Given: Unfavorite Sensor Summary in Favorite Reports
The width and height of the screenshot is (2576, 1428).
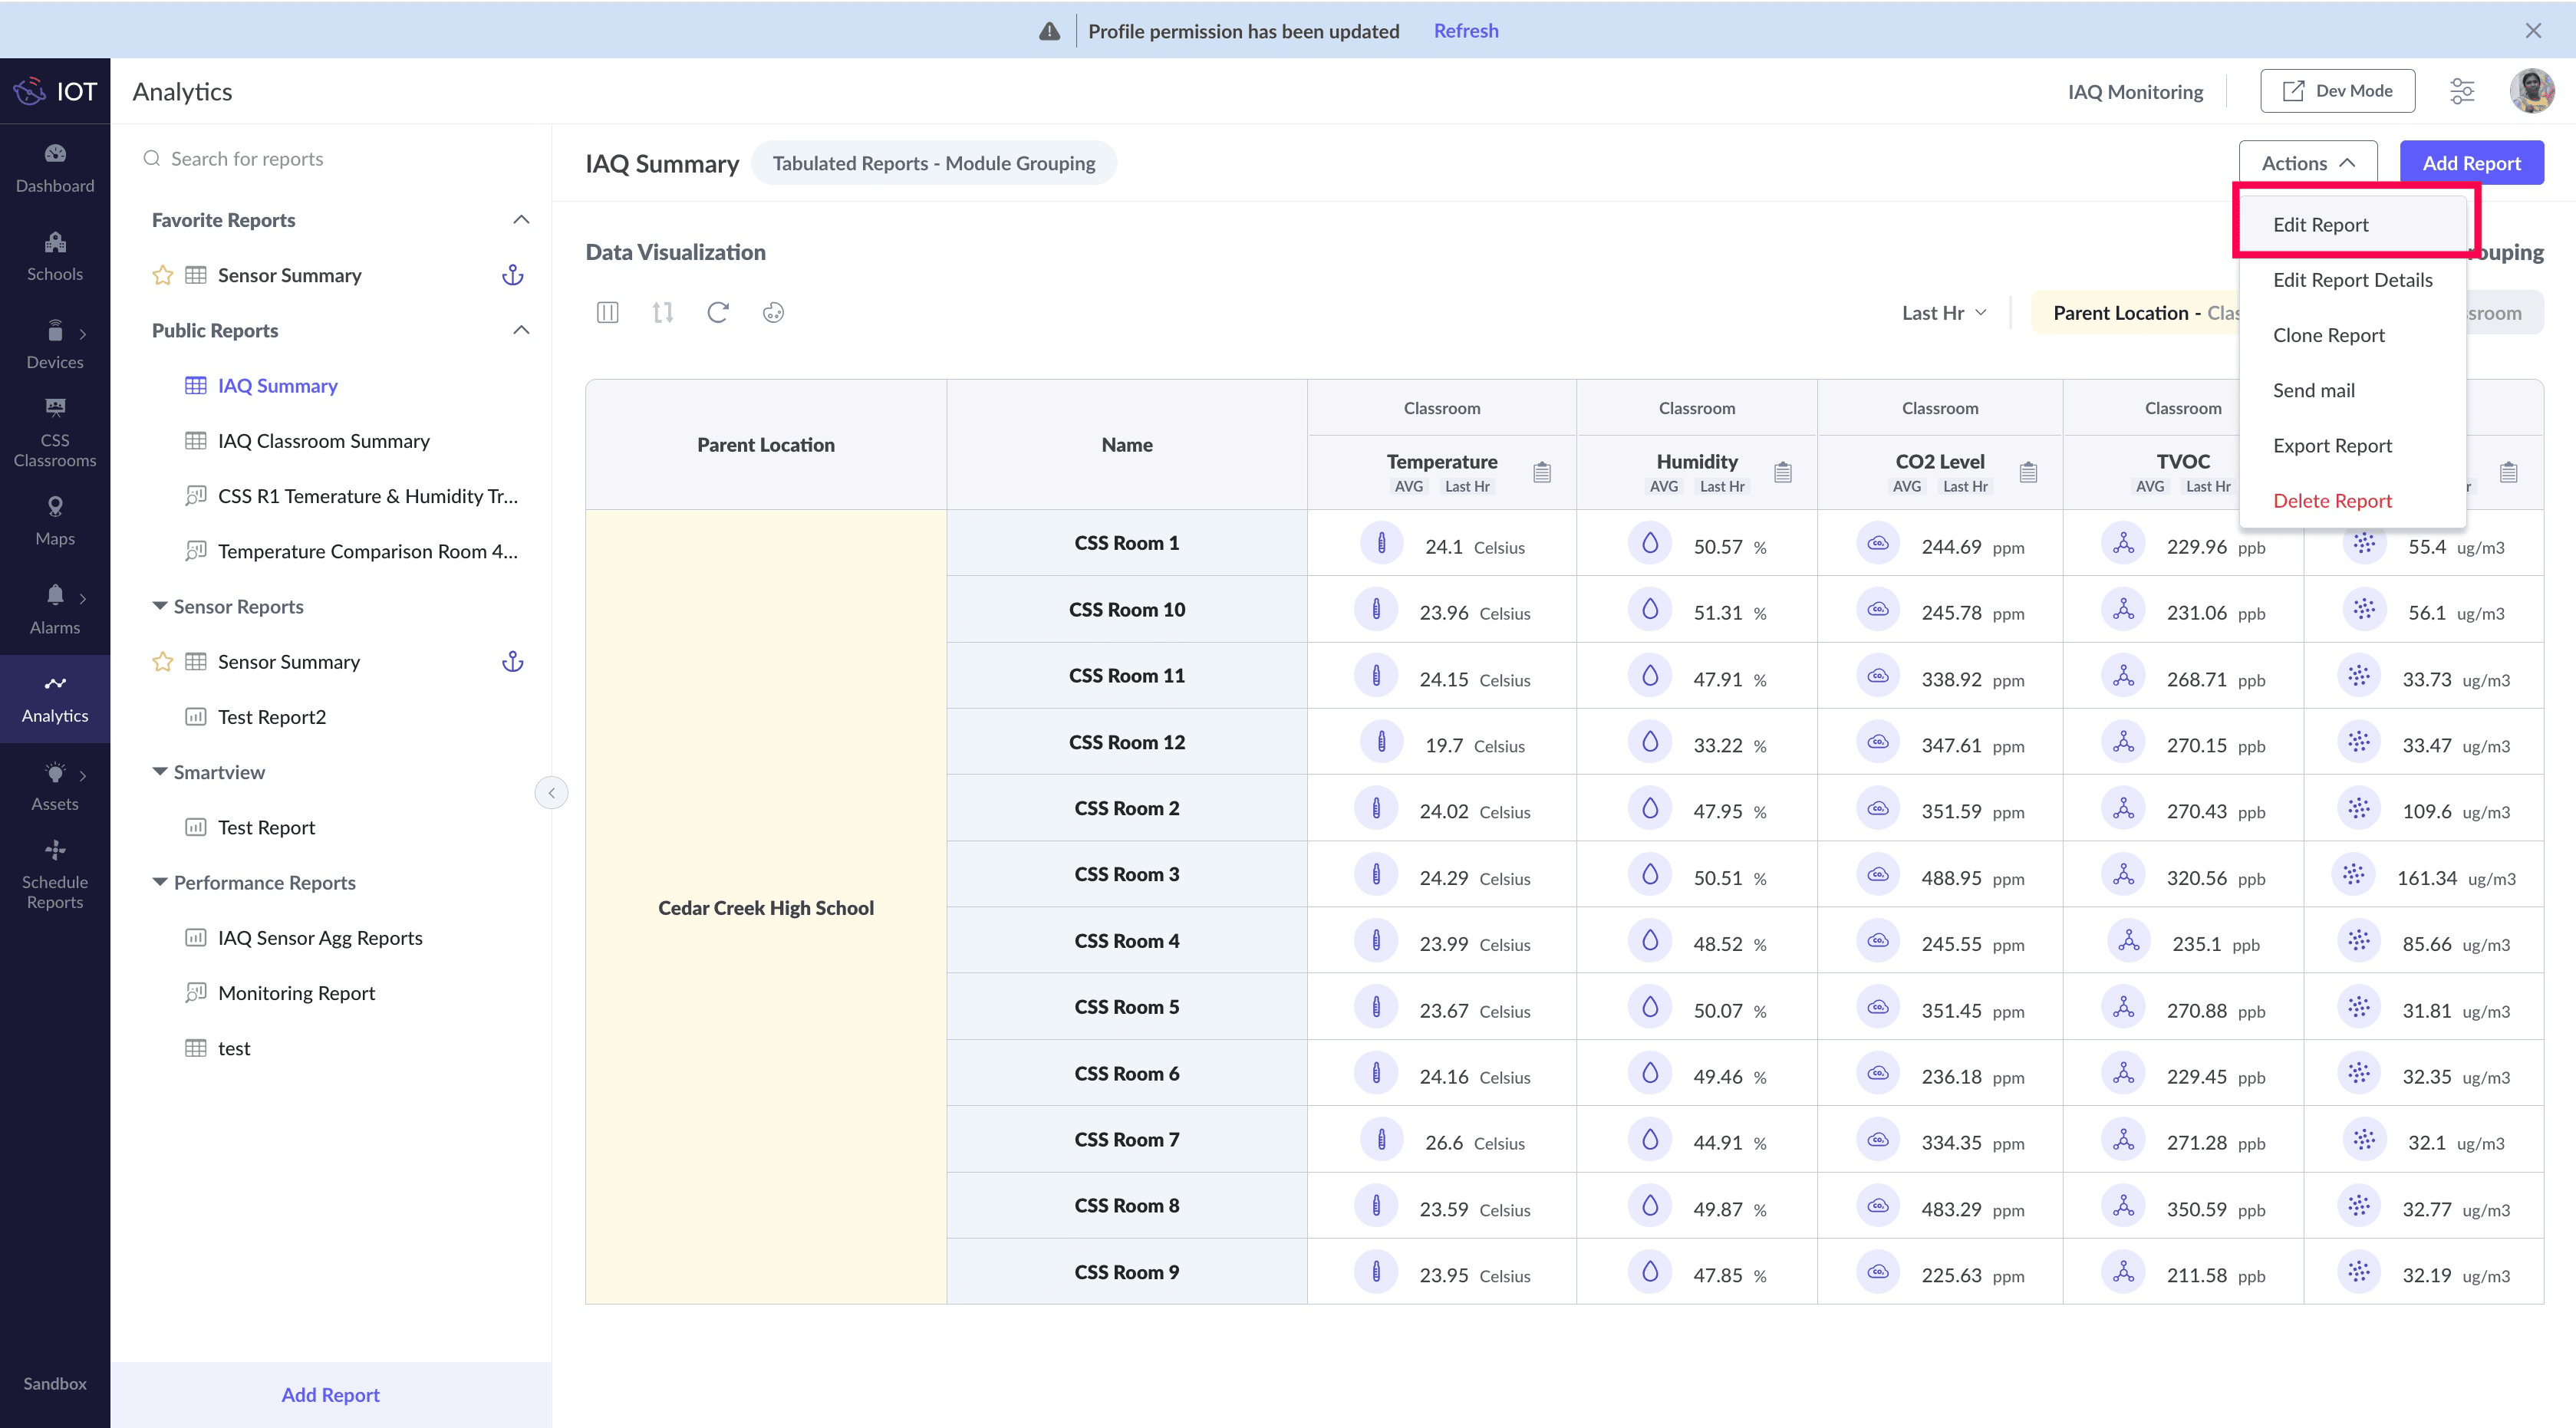Looking at the screenshot, I should tap(162, 275).
